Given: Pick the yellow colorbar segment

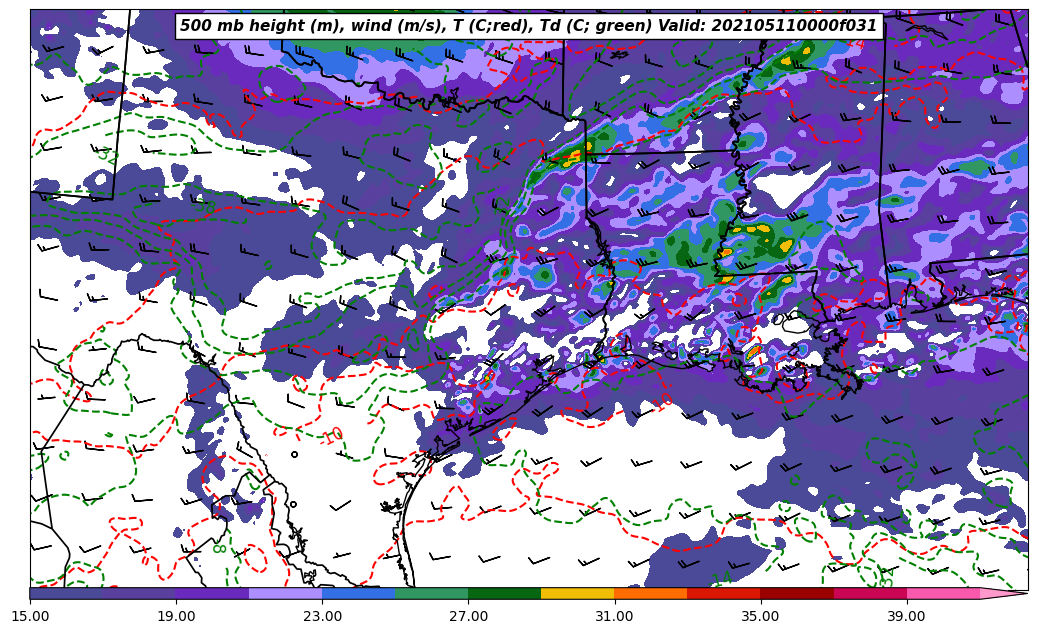Looking at the screenshot, I should coord(577,594).
